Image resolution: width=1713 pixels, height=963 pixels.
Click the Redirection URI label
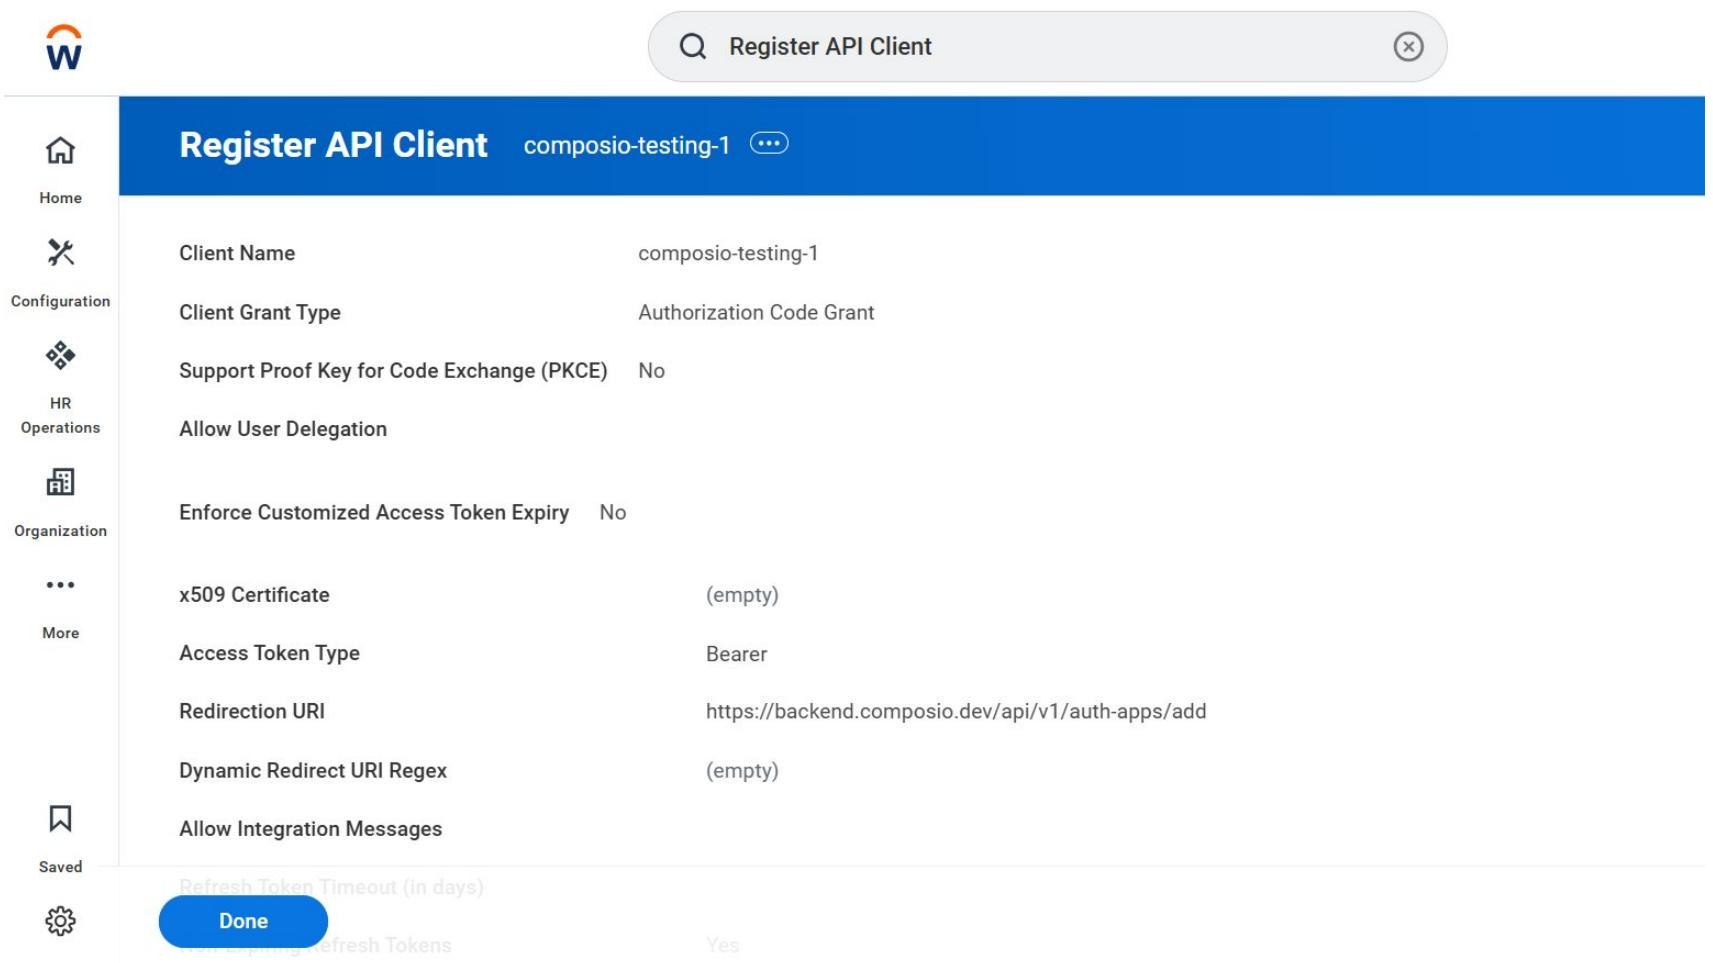click(x=252, y=711)
